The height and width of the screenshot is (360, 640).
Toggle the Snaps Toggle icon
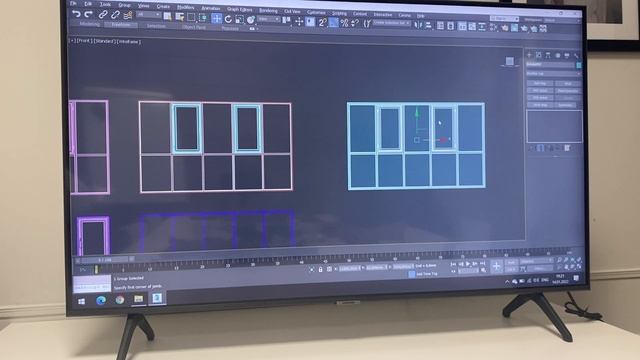(x=322, y=22)
